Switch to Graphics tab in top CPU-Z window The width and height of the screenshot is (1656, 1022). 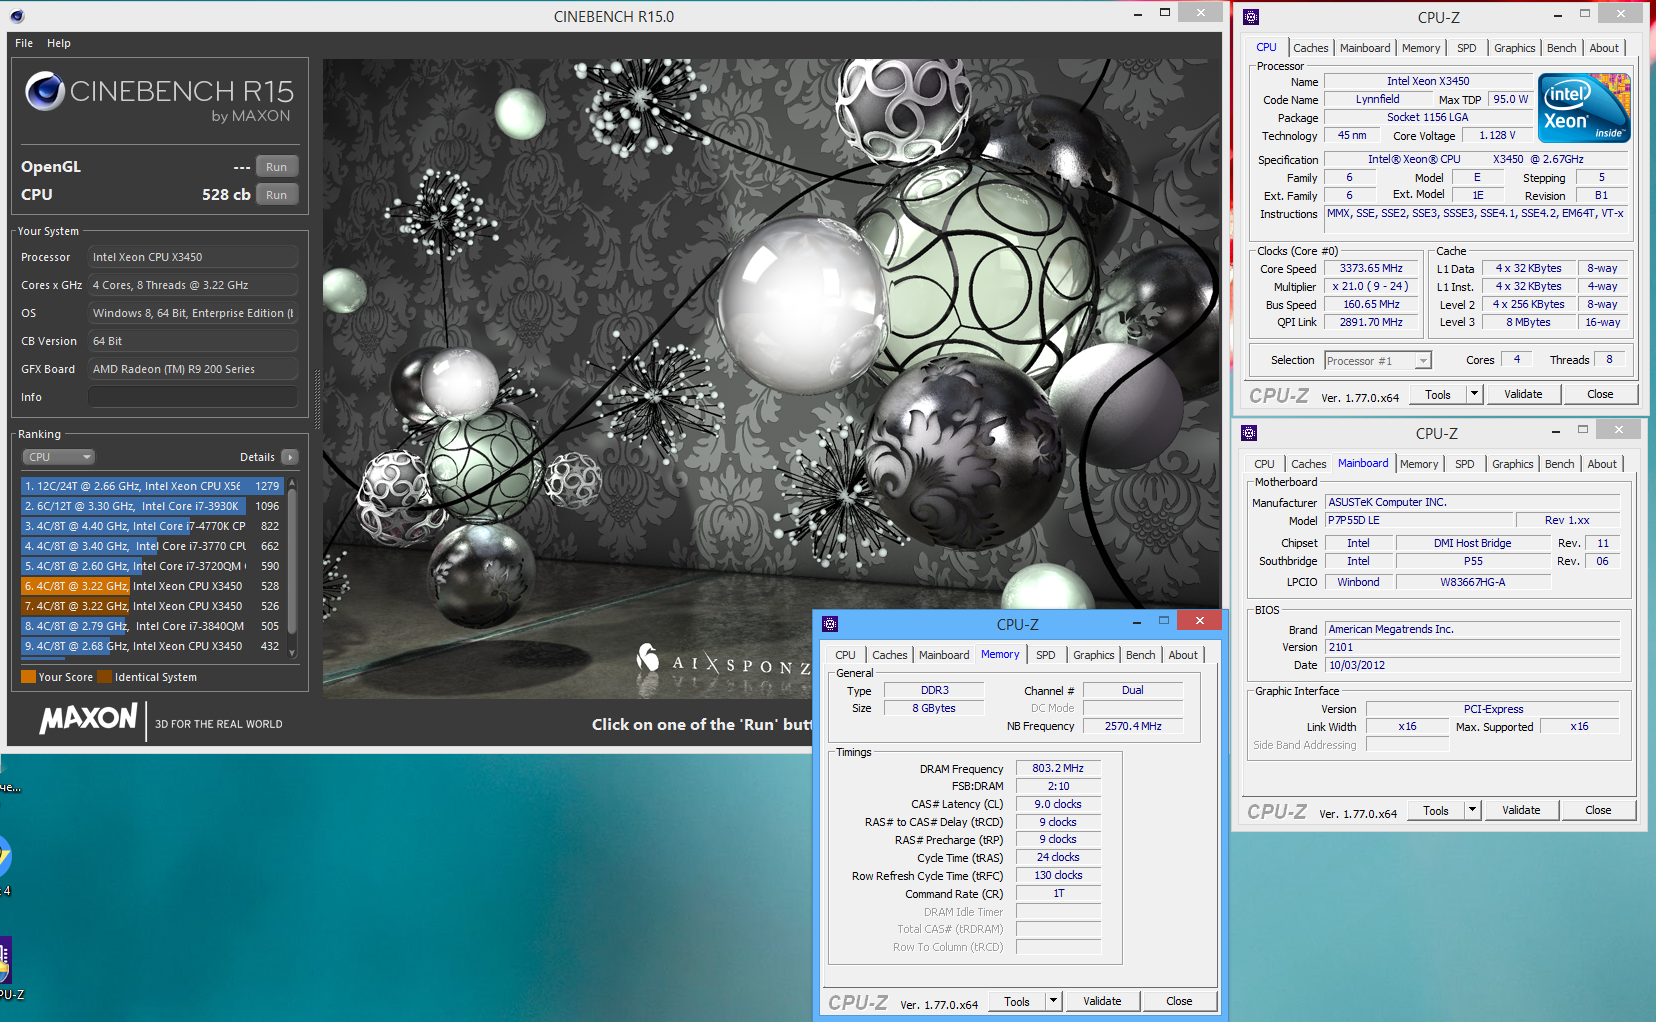(1514, 48)
